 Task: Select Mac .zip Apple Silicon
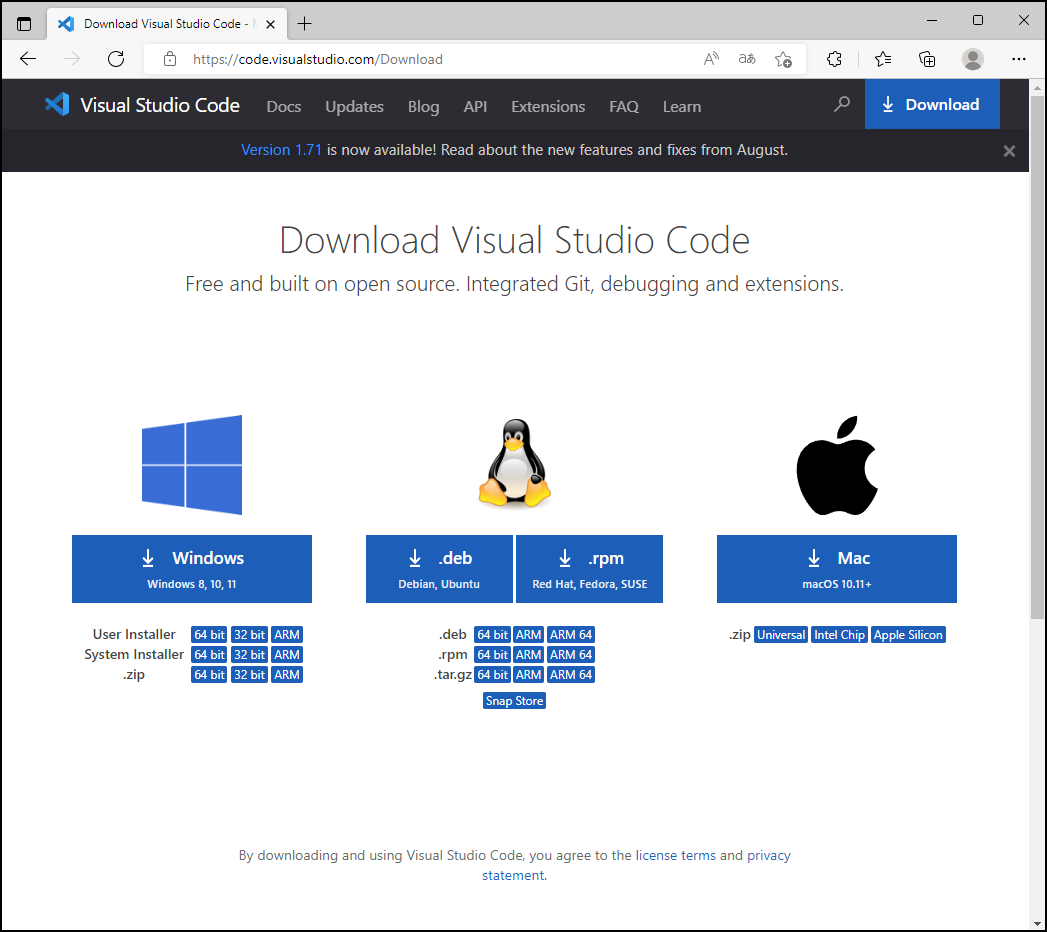(908, 635)
